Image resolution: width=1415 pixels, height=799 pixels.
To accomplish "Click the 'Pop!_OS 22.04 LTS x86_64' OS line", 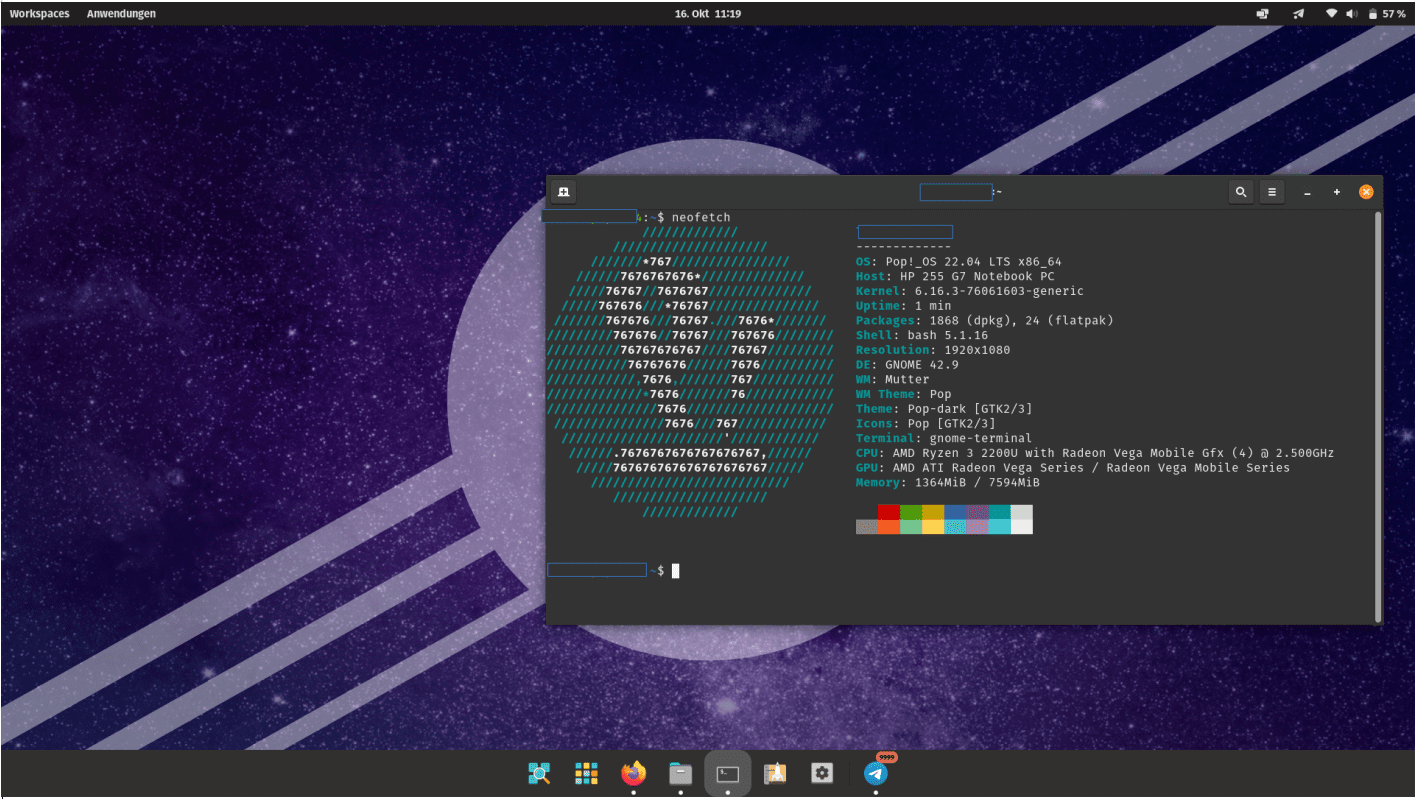I will [x=958, y=262].
